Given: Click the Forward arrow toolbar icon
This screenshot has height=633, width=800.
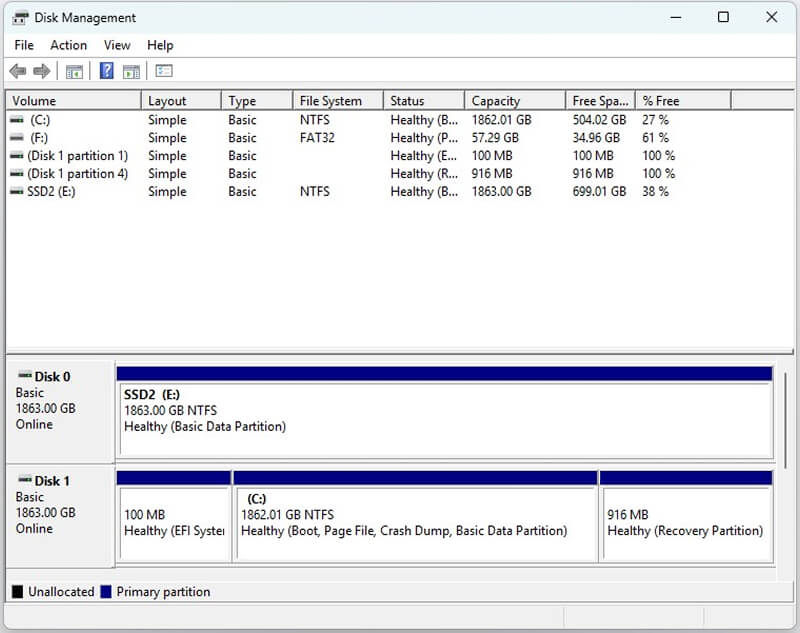Looking at the screenshot, I should [x=42, y=71].
